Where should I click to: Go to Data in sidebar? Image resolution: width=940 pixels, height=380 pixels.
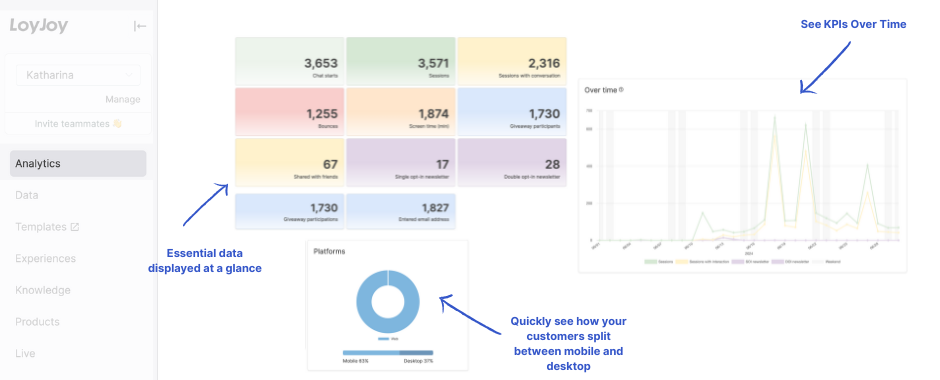27,195
